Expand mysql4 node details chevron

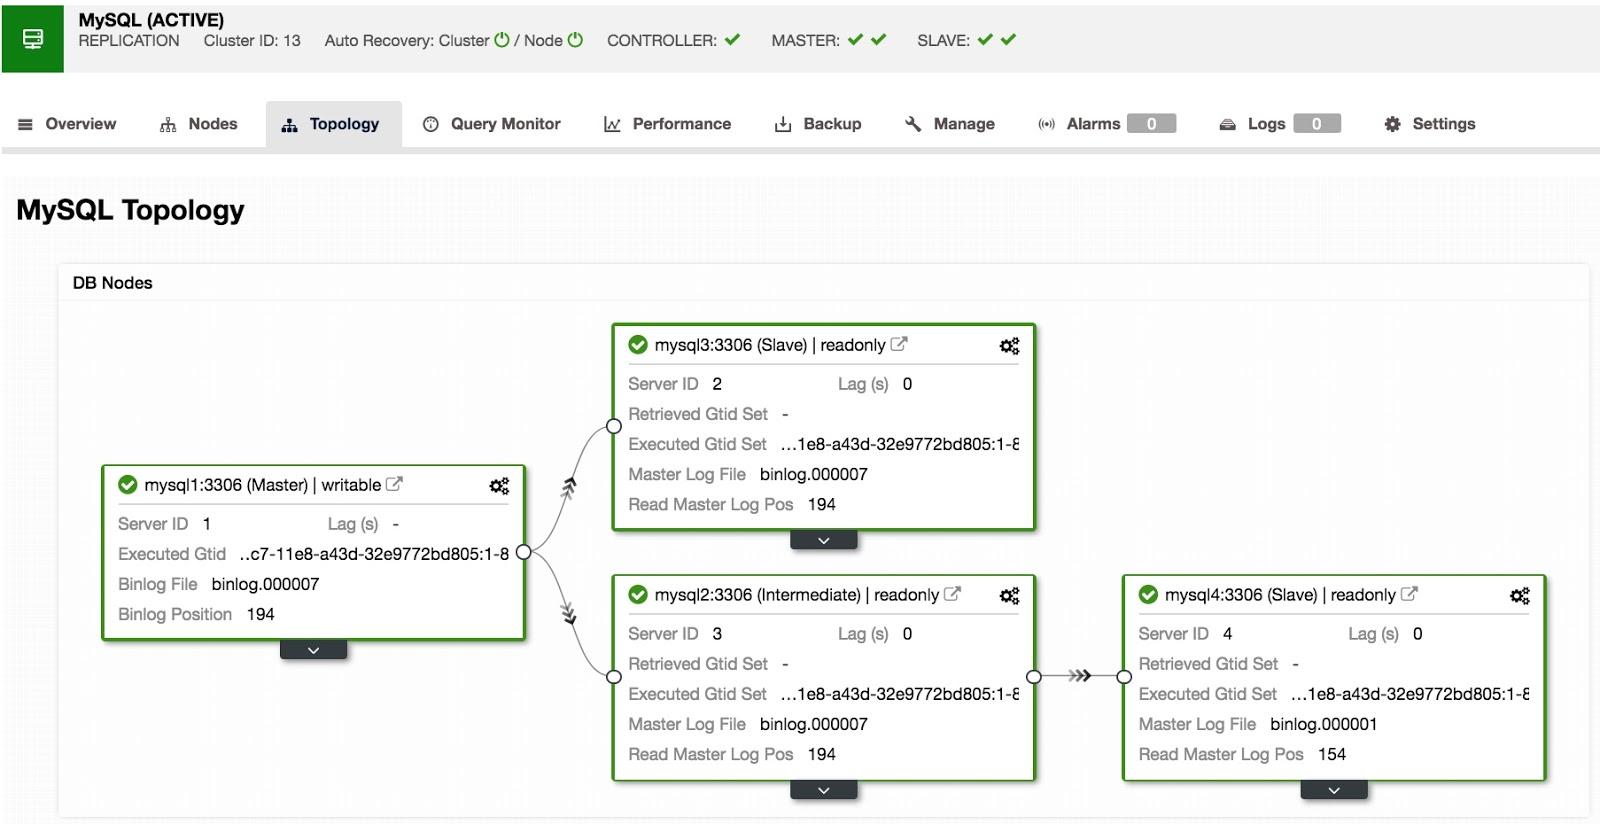(x=1334, y=790)
